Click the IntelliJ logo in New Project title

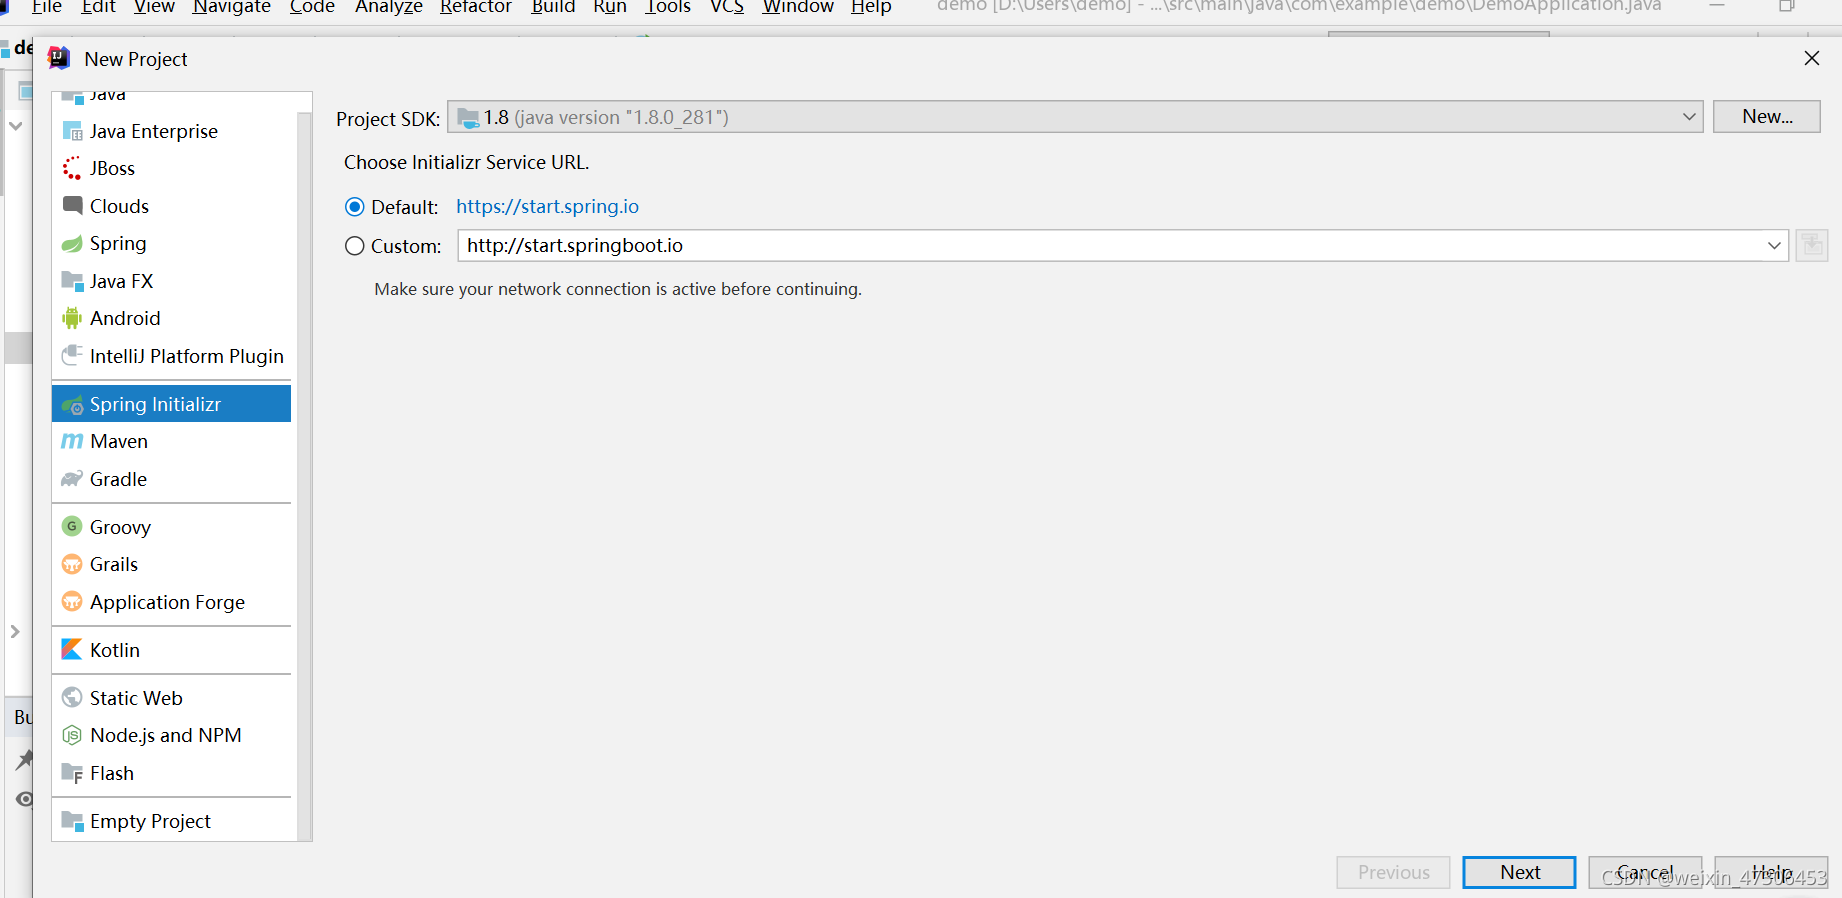[x=59, y=58]
